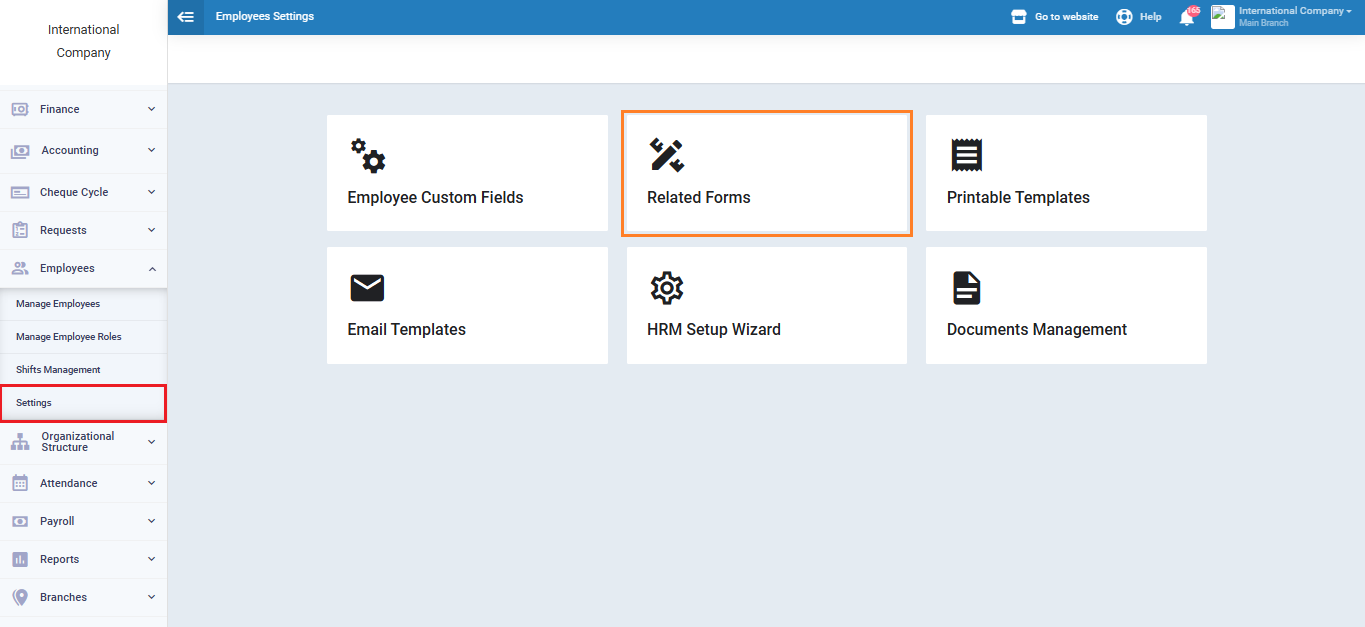Select Manage Employees in the sidebar

(58, 304)
